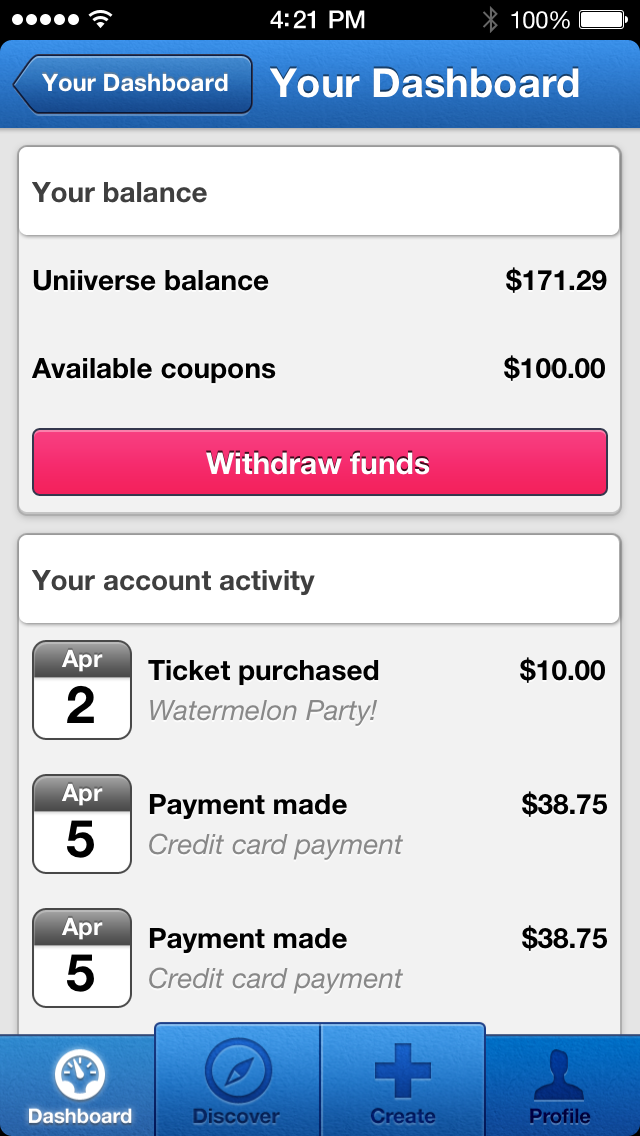Image resolution: width=640 pixels, height=1136 pixels.
Task: Tap the Wi-Fi signal icon
Action: [x=100, y=19]
